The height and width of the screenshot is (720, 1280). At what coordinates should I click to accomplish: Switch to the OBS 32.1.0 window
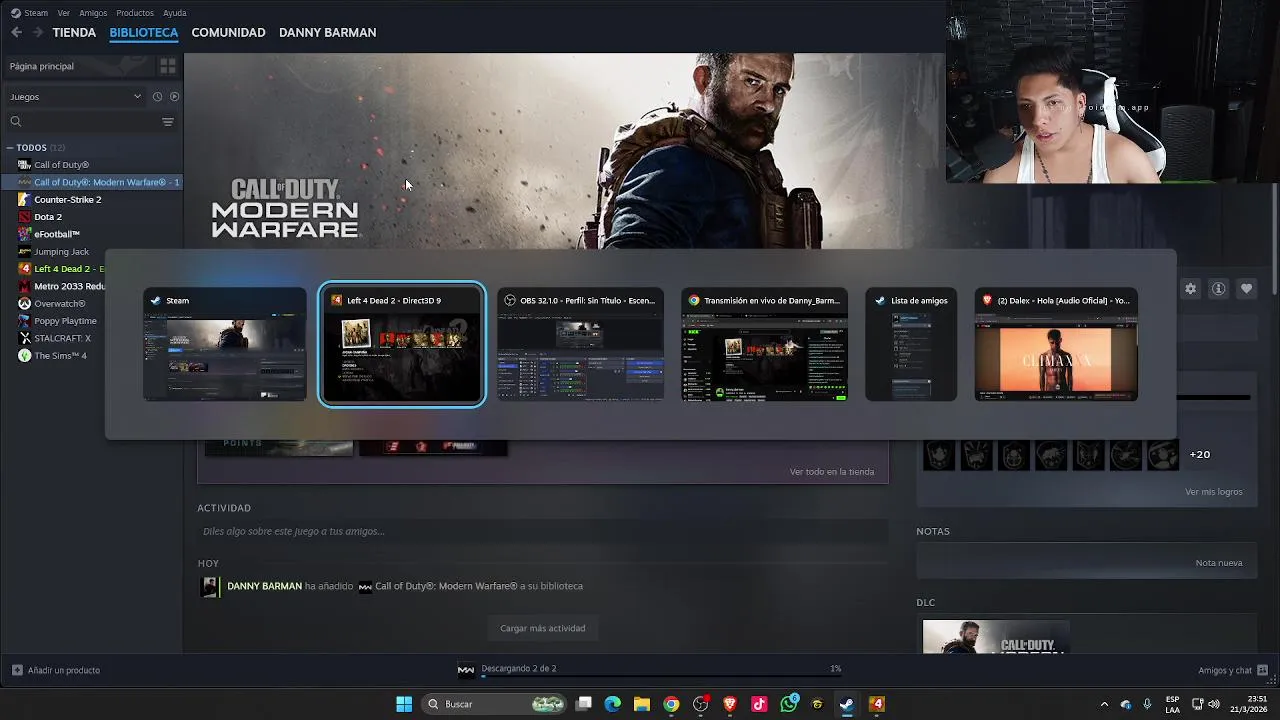580,345
